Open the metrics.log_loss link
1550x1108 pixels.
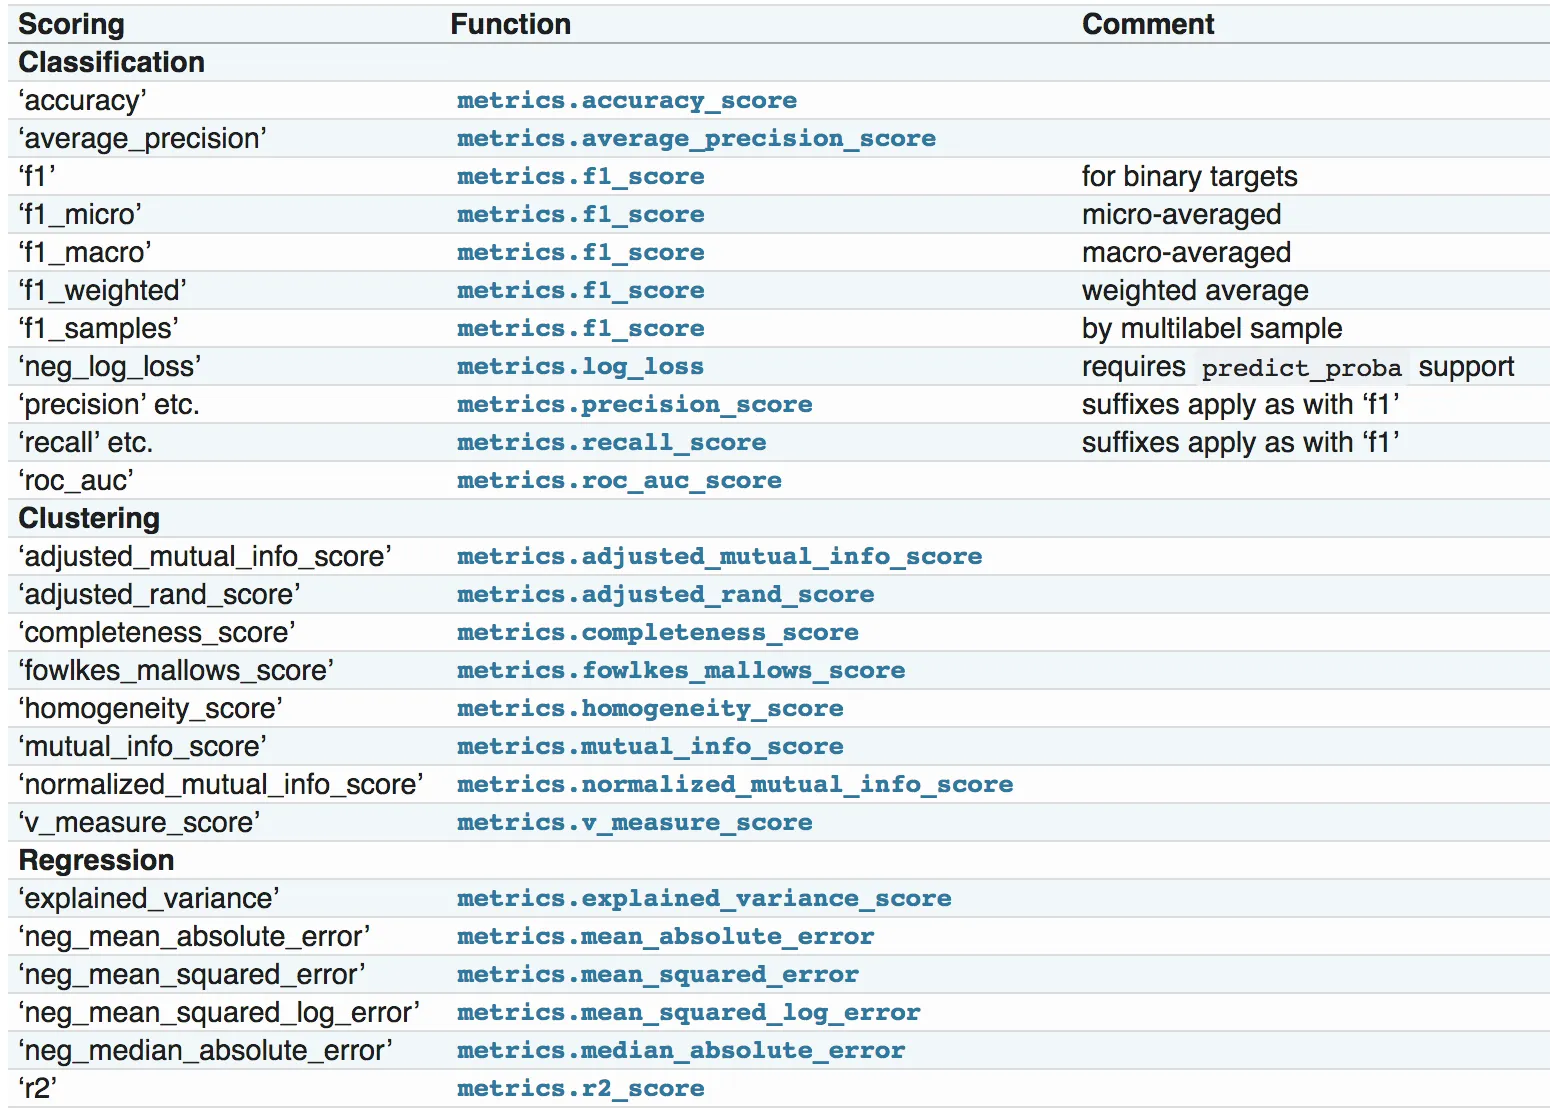(x=580, y=367)
